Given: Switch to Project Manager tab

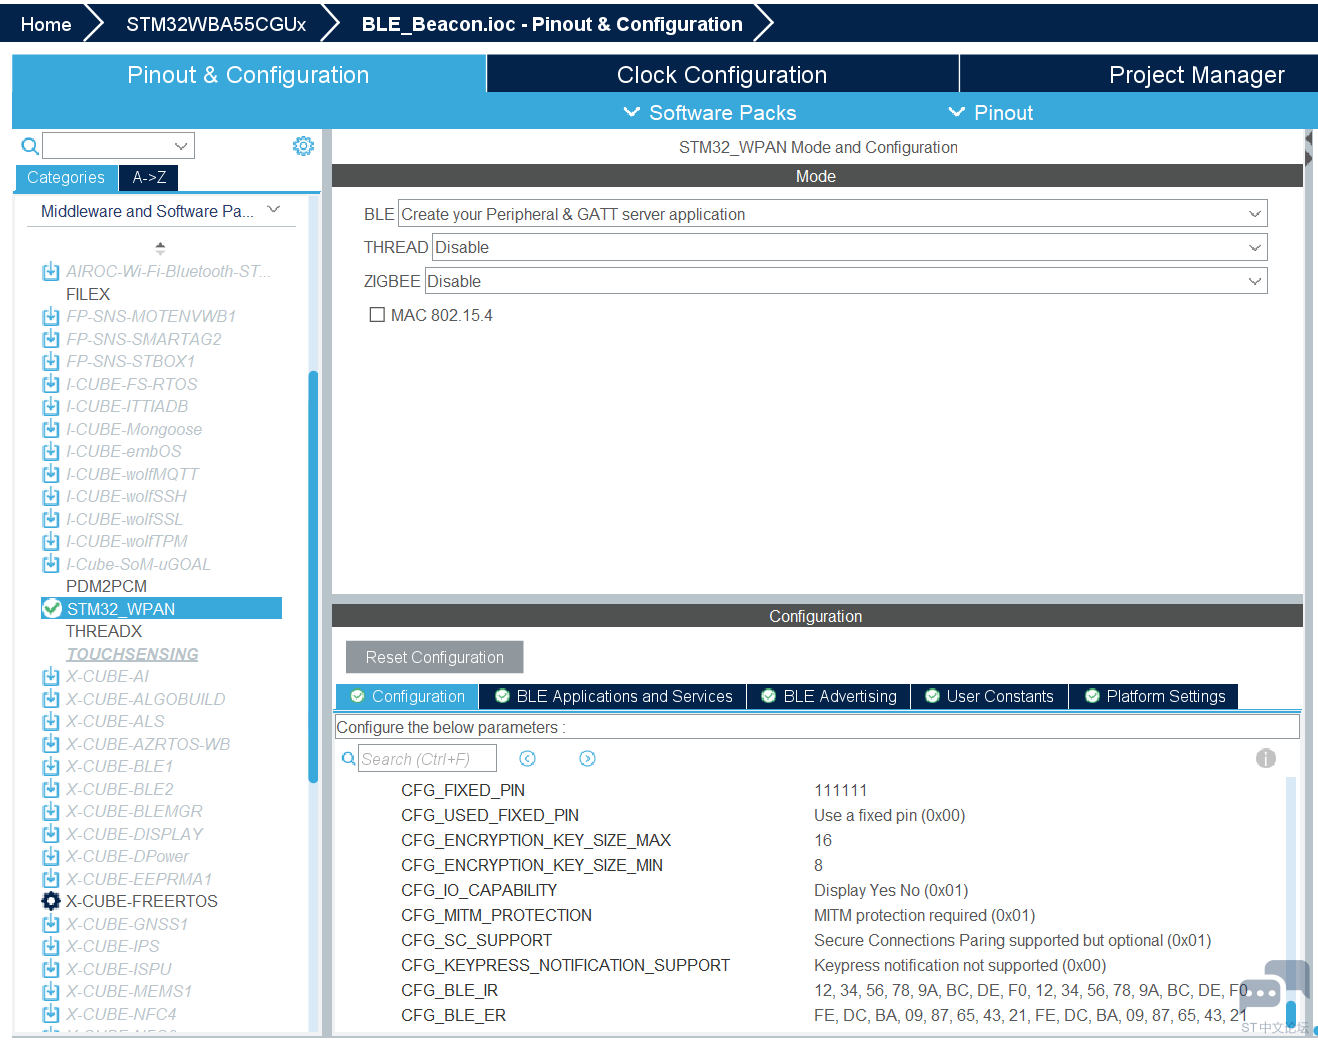Looking at the screenshot, I should click(x=1139, y=75).
